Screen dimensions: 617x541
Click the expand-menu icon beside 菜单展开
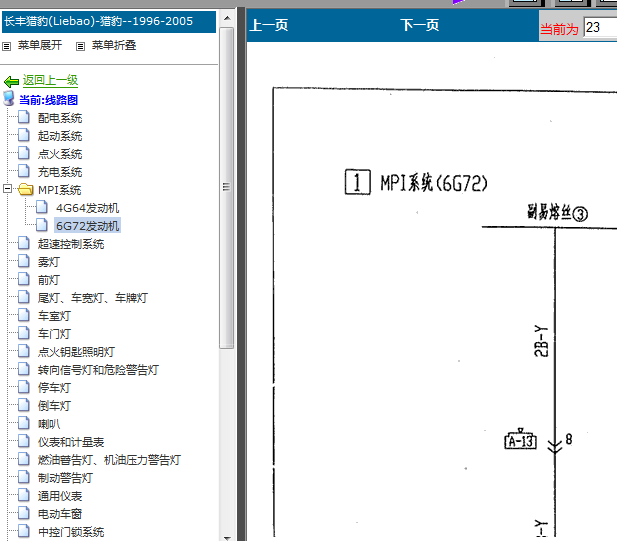tap(6, 46)
